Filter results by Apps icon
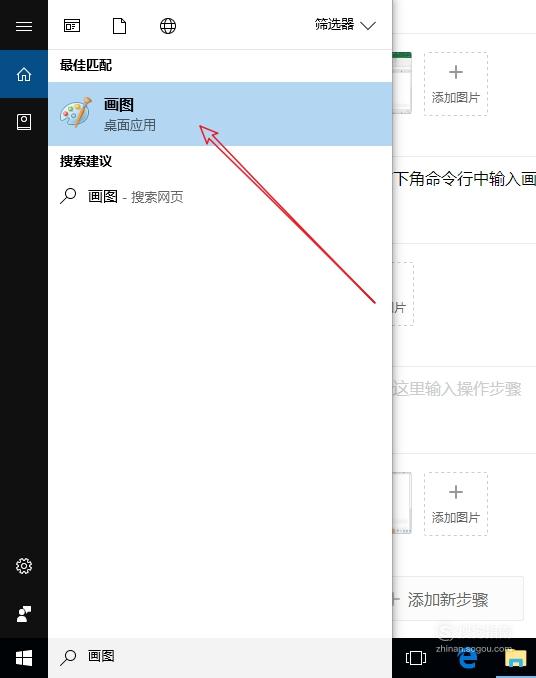The height and width of the screenshot is (678, 536). [x=72, y=26]
